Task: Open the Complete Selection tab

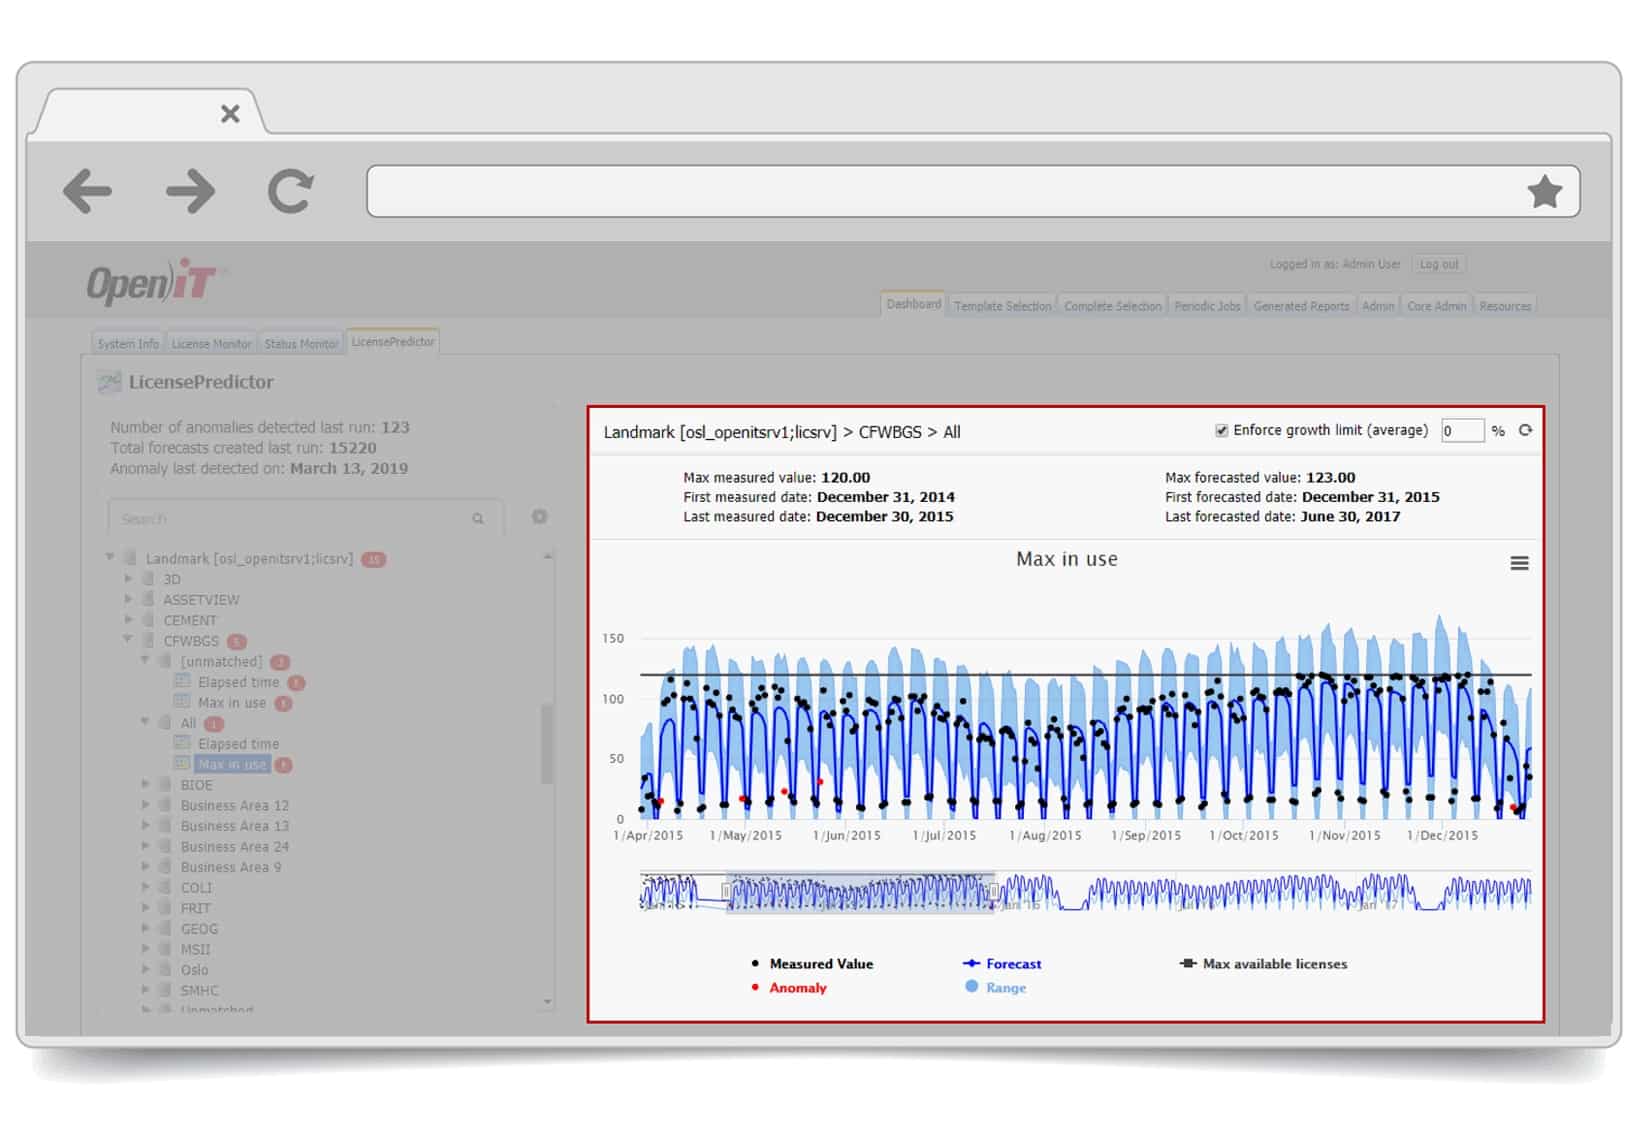Action: (1112, 306)
